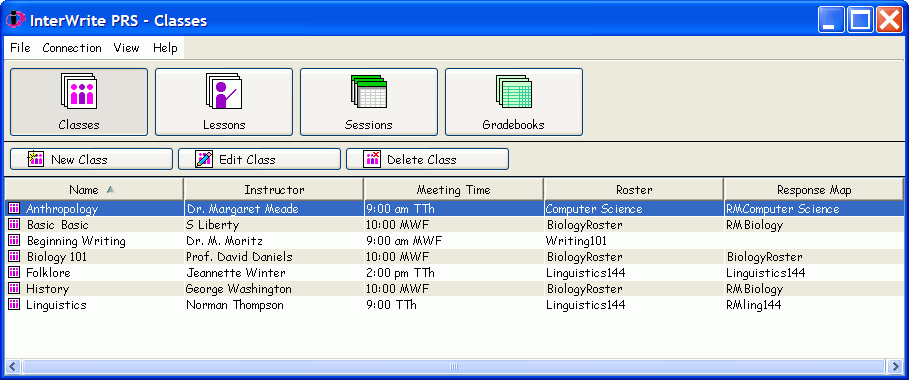This screenshot has height=380, width=909.
Task: Select the History row class icon
Action: [x=14, y=288]
